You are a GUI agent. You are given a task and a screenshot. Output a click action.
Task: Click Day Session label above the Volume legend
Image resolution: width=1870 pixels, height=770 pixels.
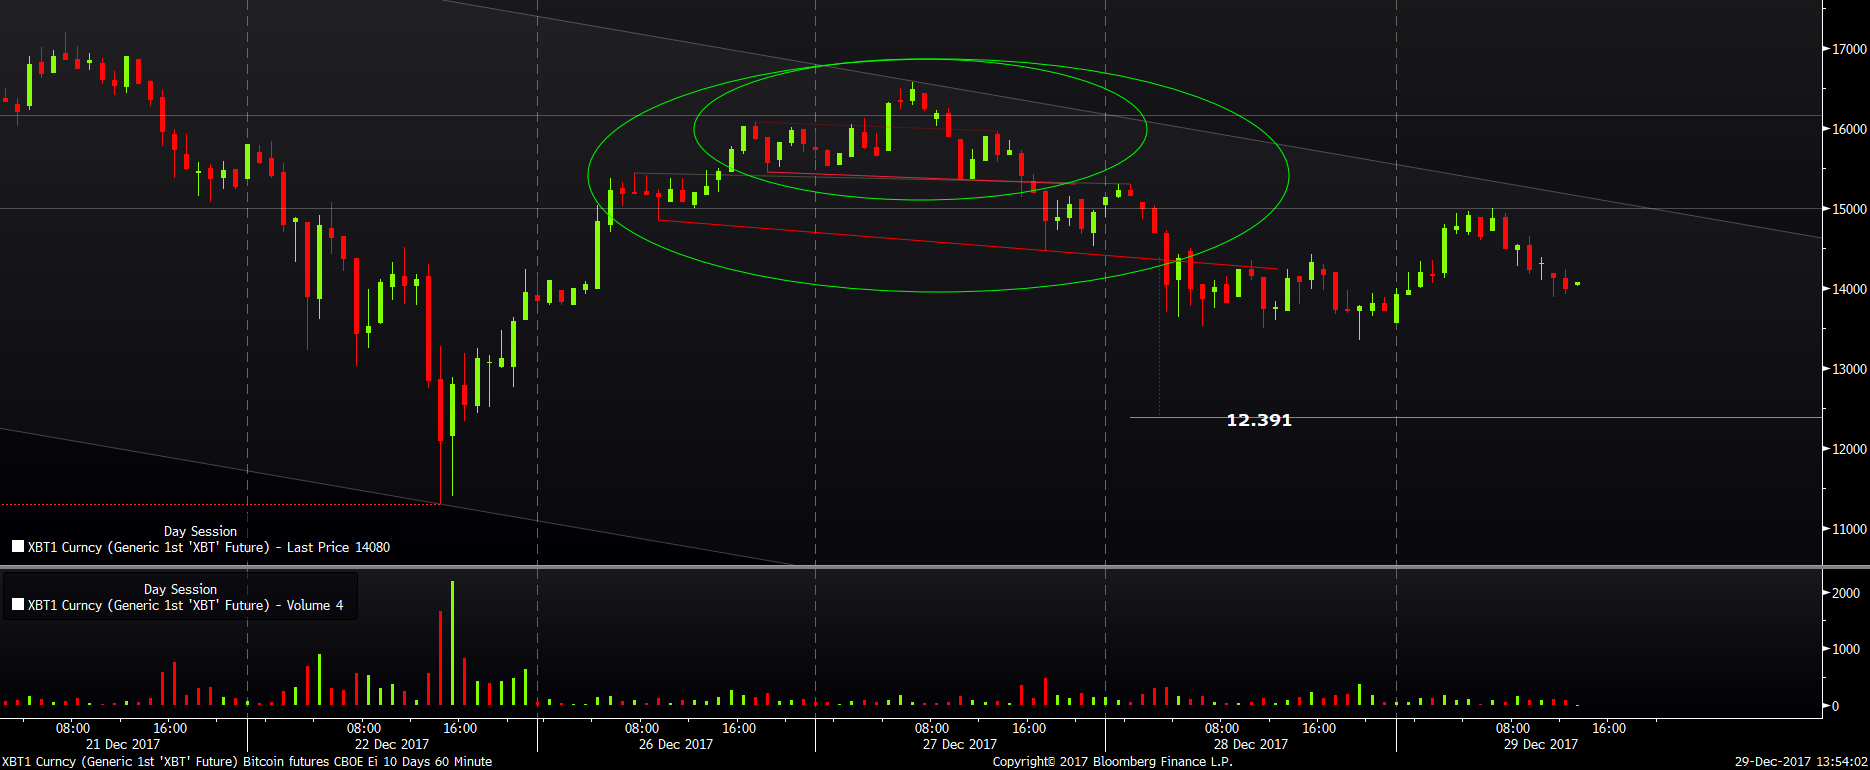(x=180, y=589)
